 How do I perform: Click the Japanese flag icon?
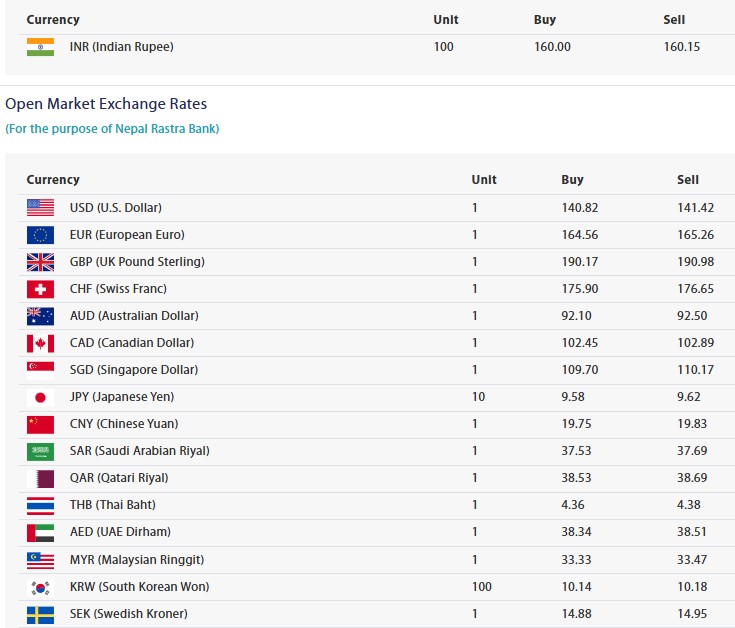point(40,397)
